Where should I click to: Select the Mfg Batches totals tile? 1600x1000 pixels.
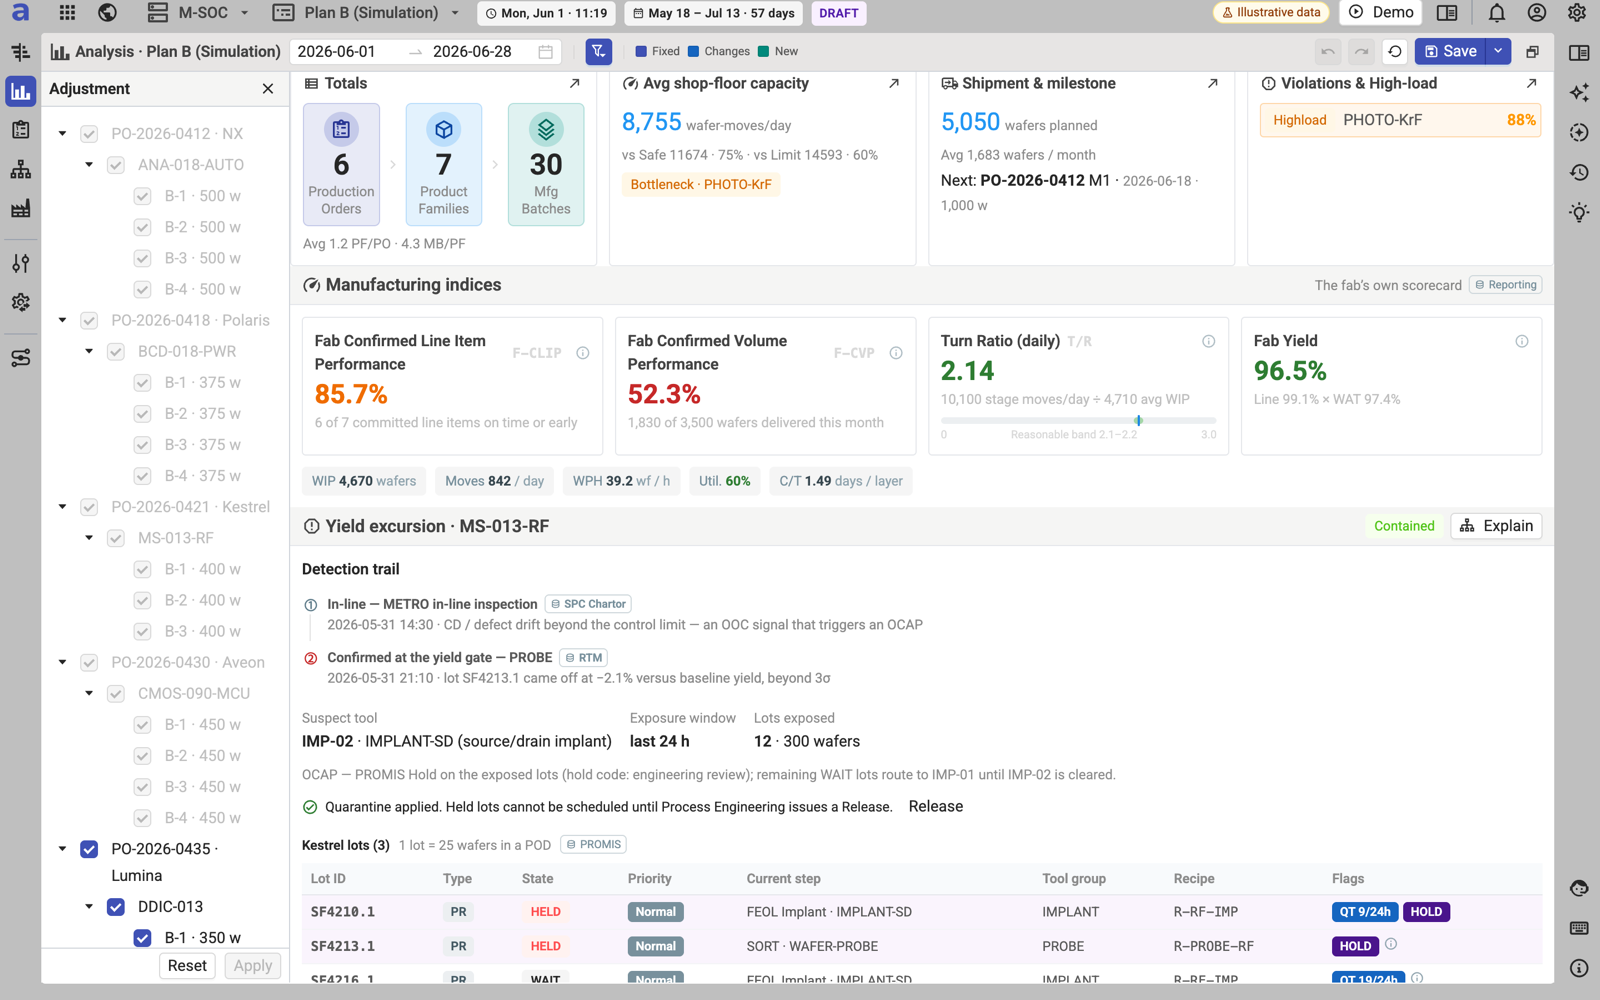[x=546, y=165]
